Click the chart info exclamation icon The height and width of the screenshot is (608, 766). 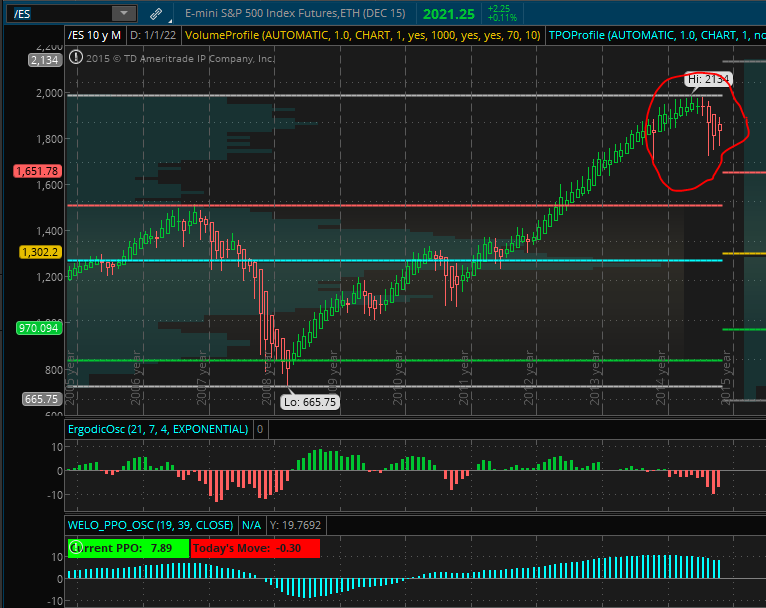pyautogui.click(x=76, y=57)
